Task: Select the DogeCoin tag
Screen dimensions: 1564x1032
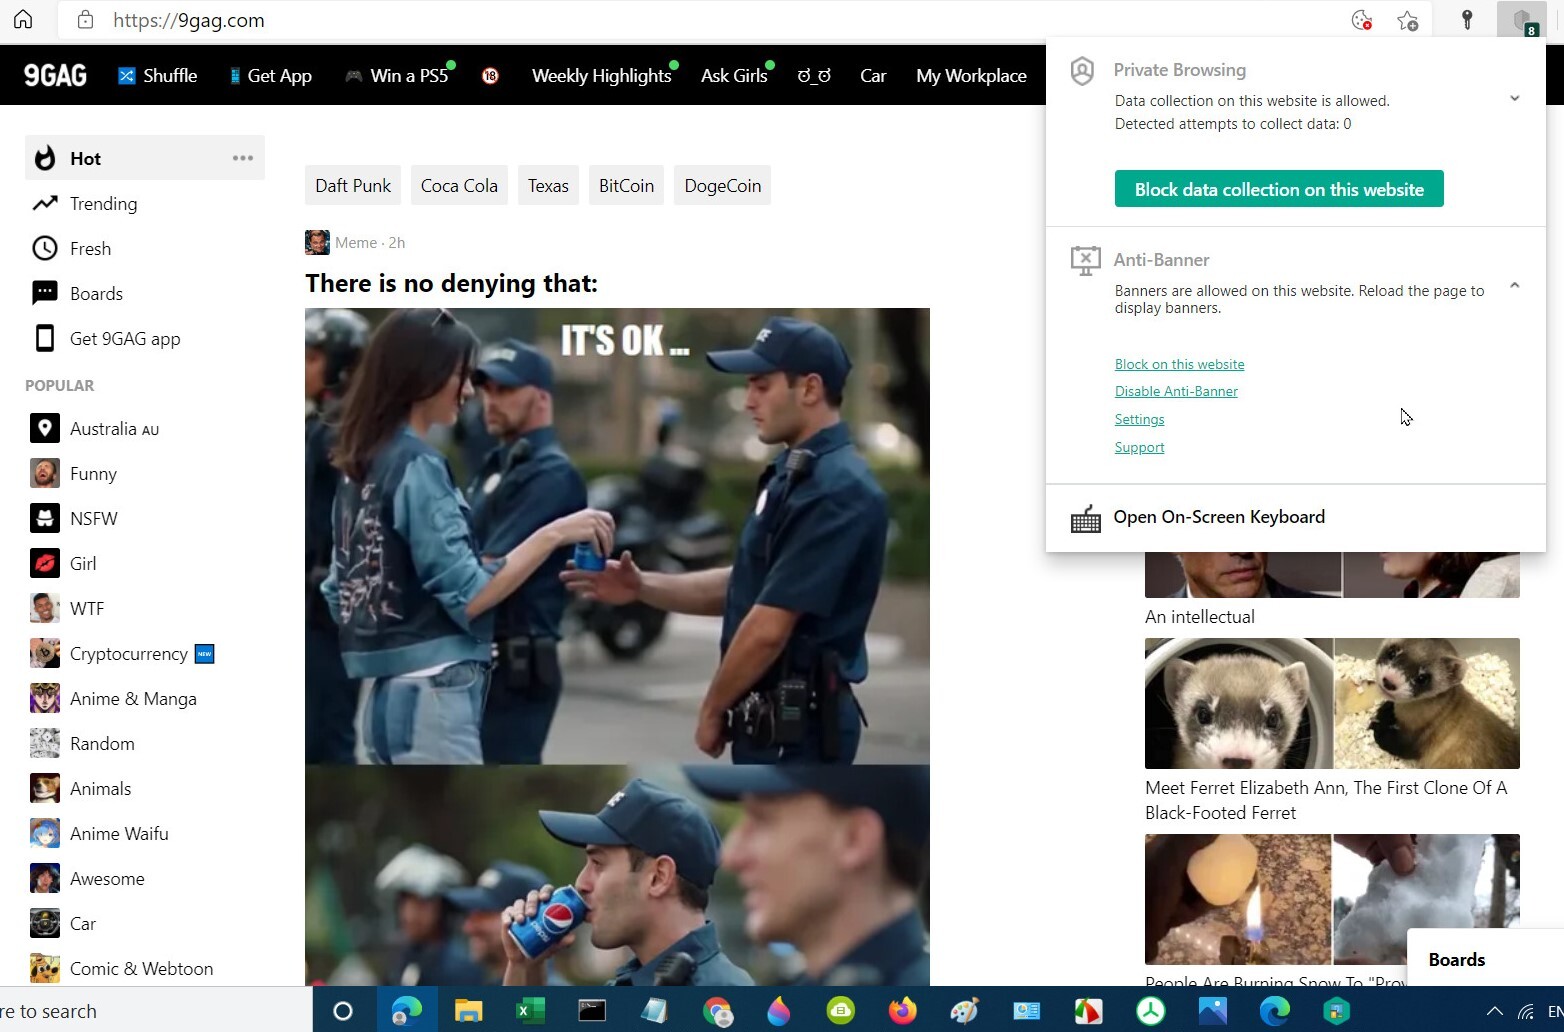Action: 723,186
